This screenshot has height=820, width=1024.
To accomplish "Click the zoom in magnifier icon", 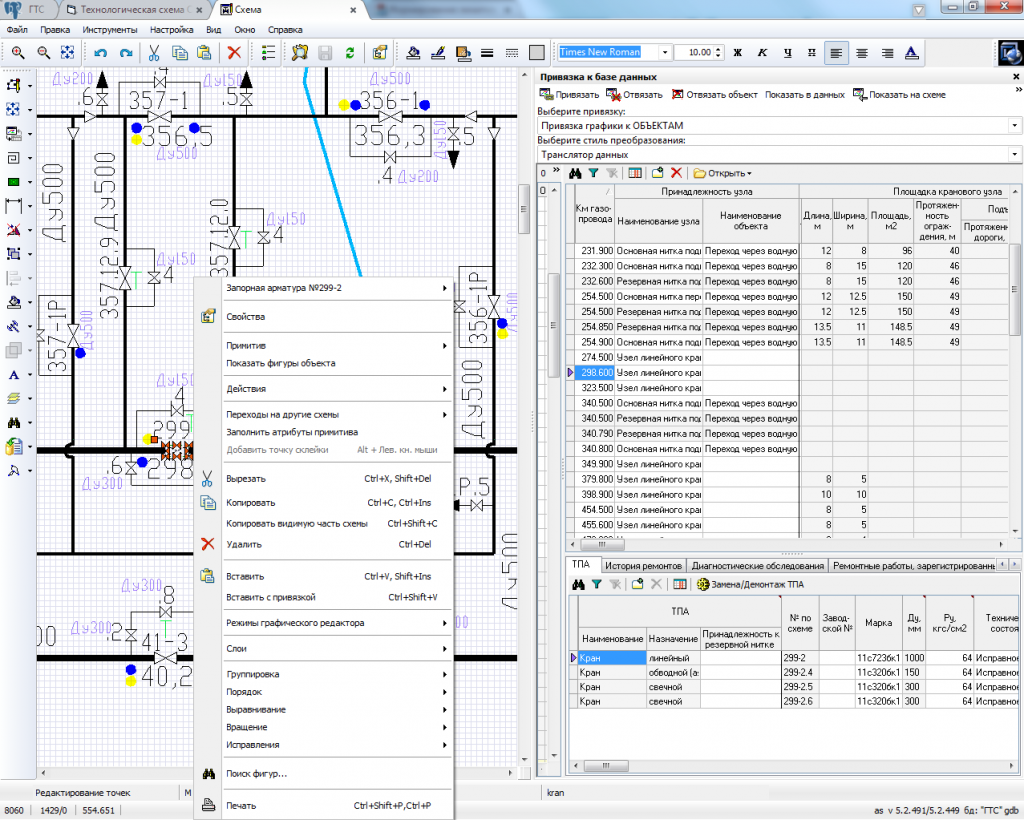I will coord(18,53).
